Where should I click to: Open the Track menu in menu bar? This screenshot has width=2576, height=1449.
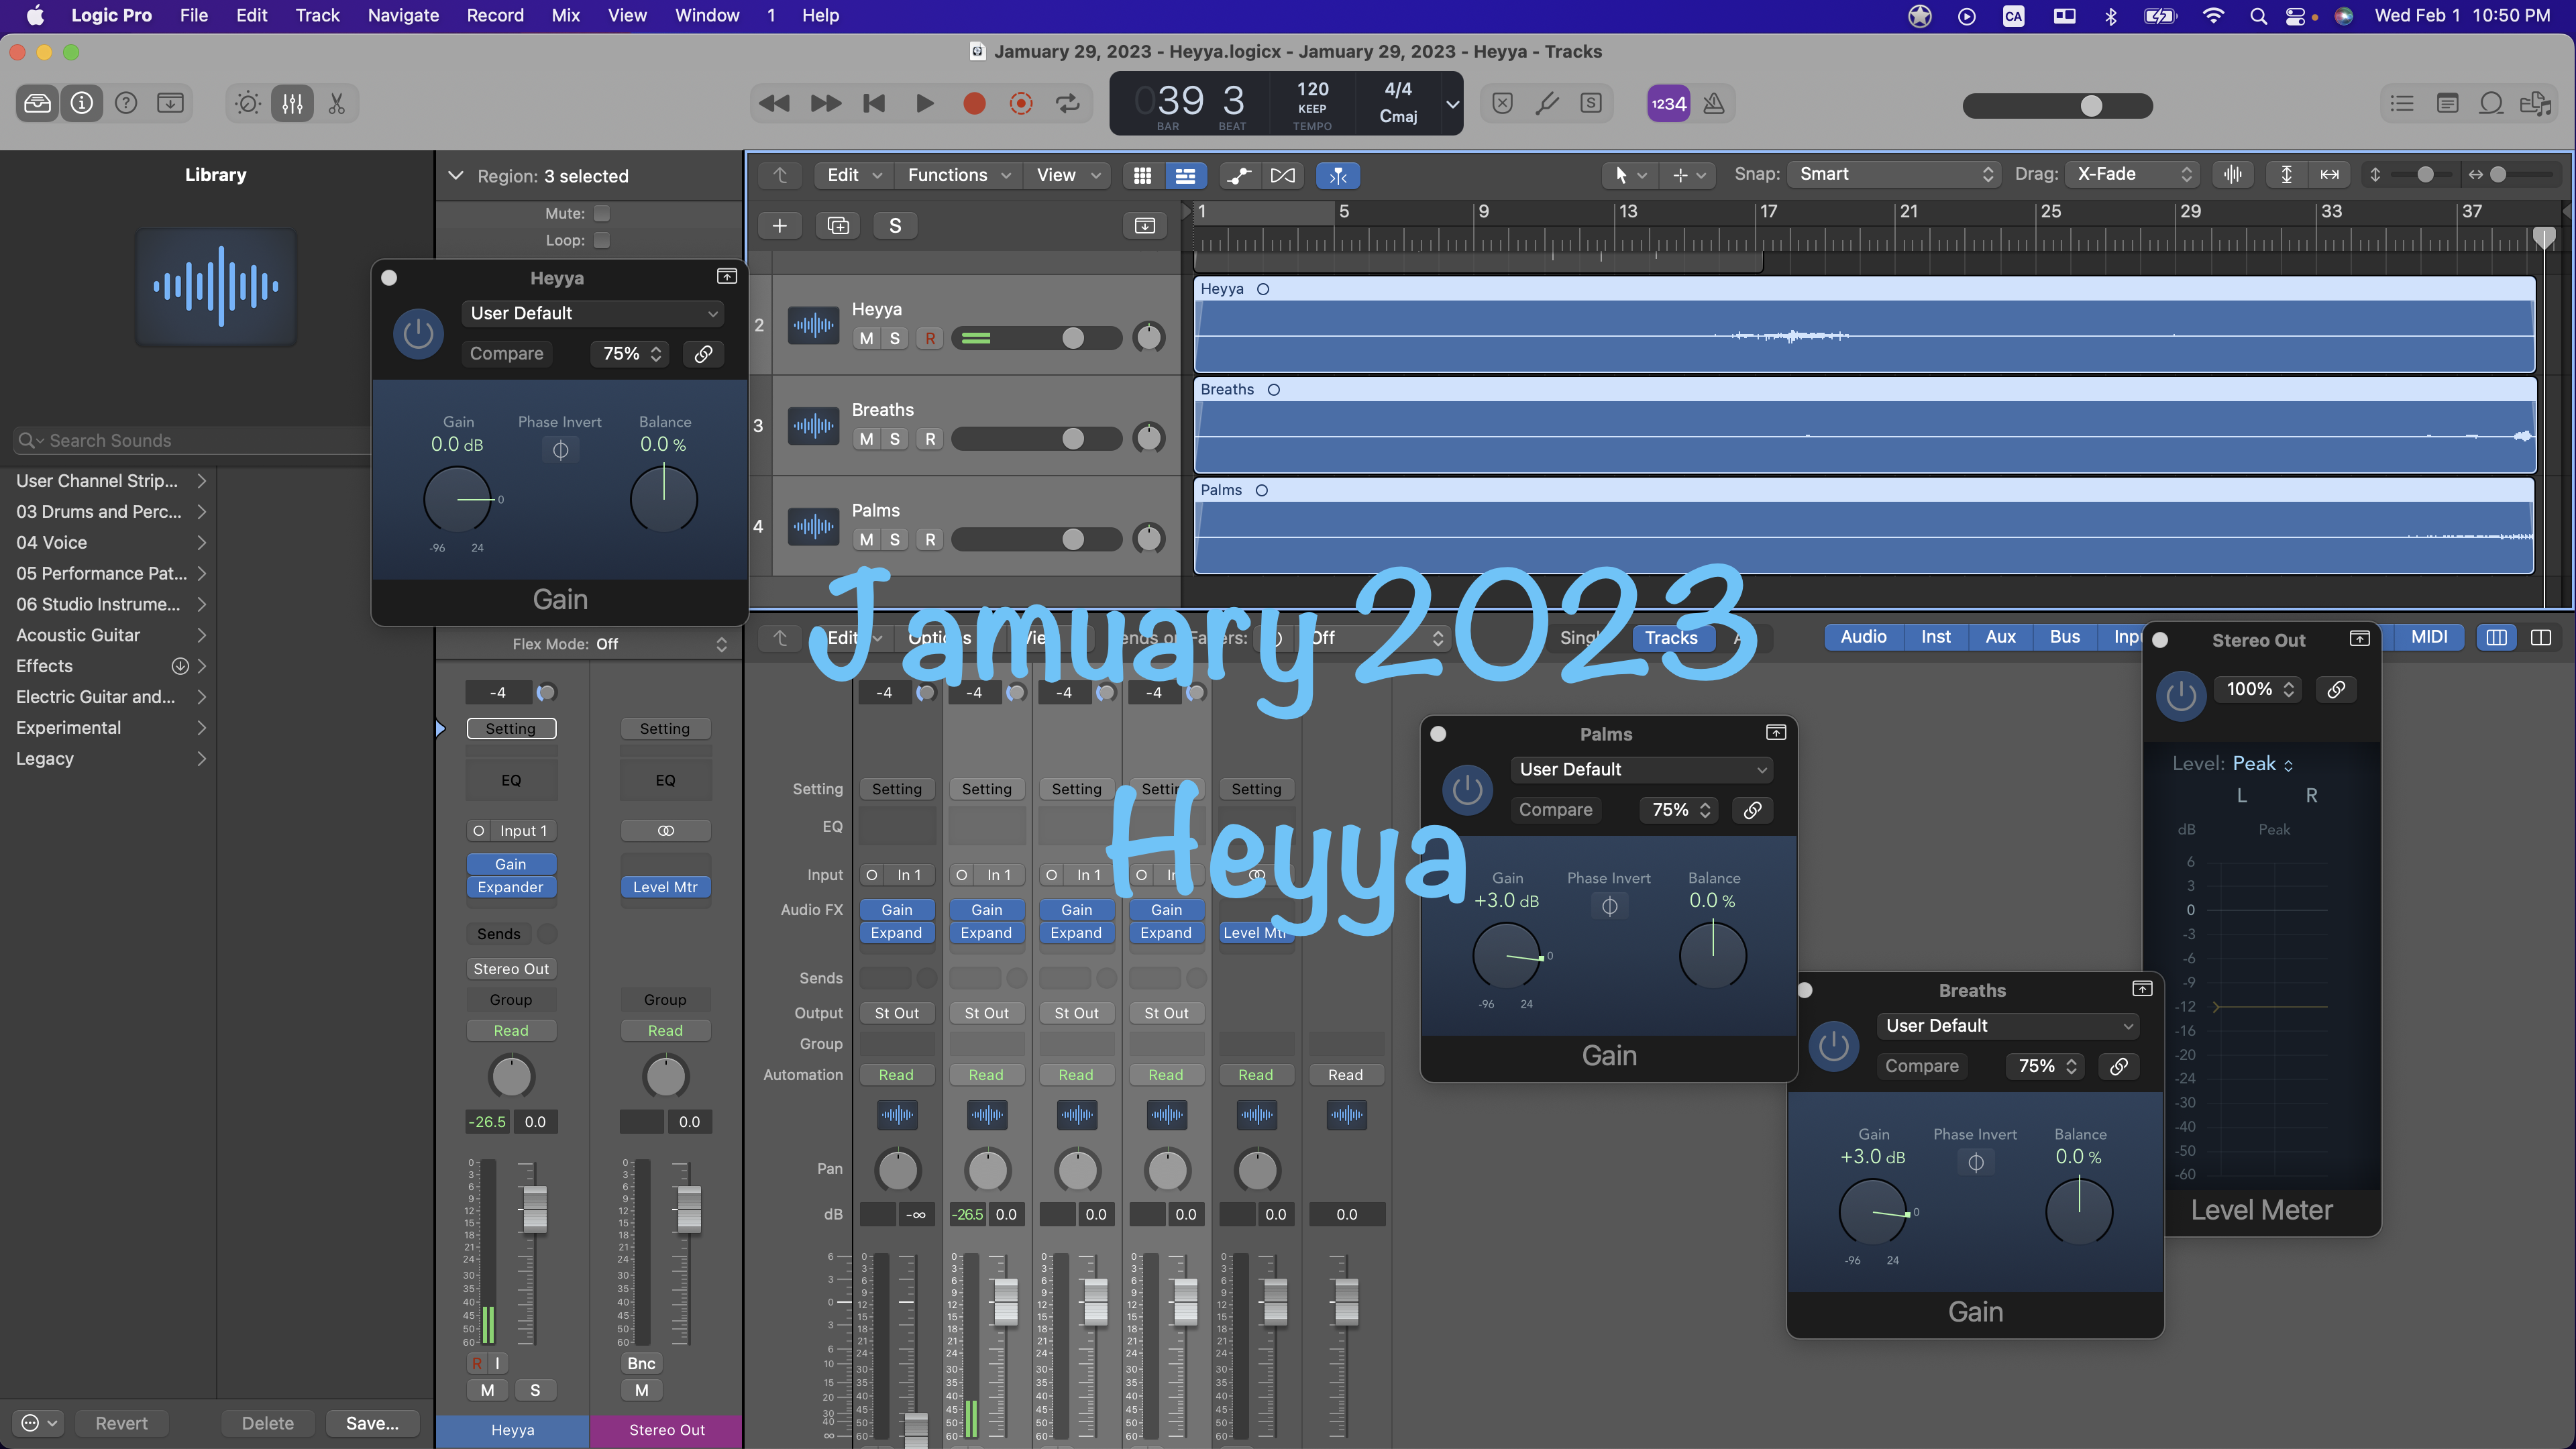point(317,15)
